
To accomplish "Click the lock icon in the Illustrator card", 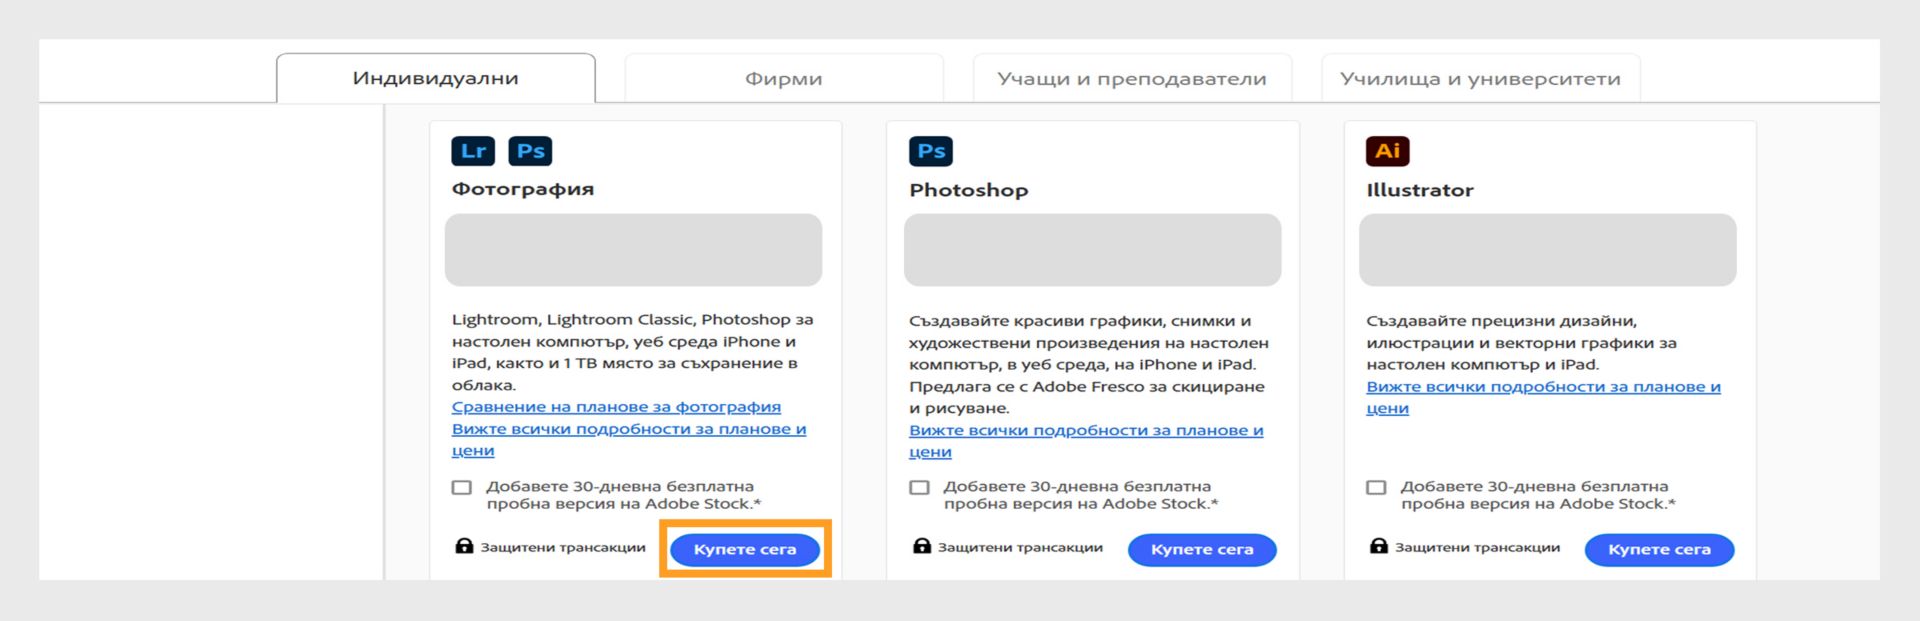I will pos(1378,546).
